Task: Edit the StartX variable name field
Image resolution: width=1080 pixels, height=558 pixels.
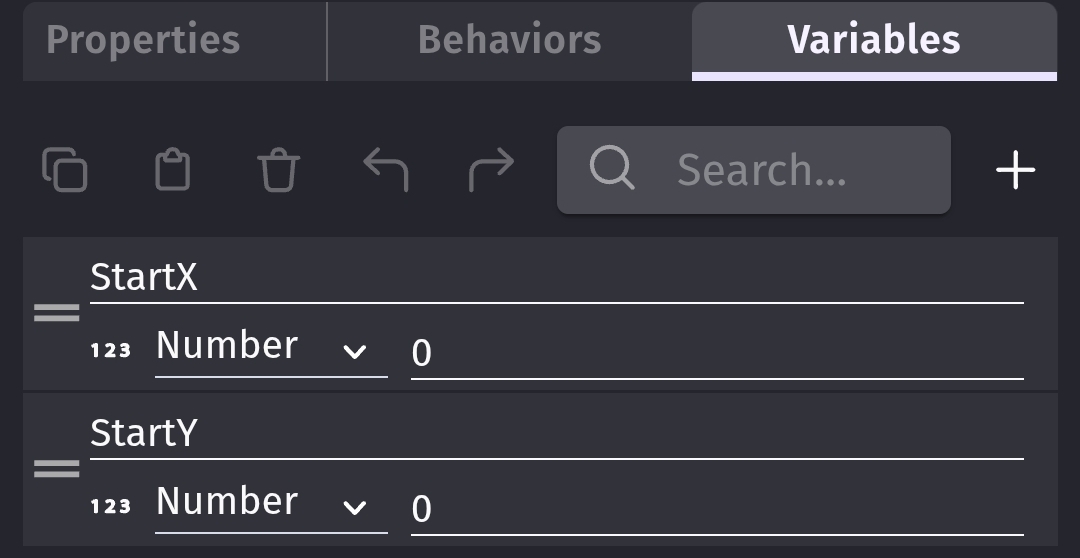Action: pyautogui.click(x=556, y=277)
